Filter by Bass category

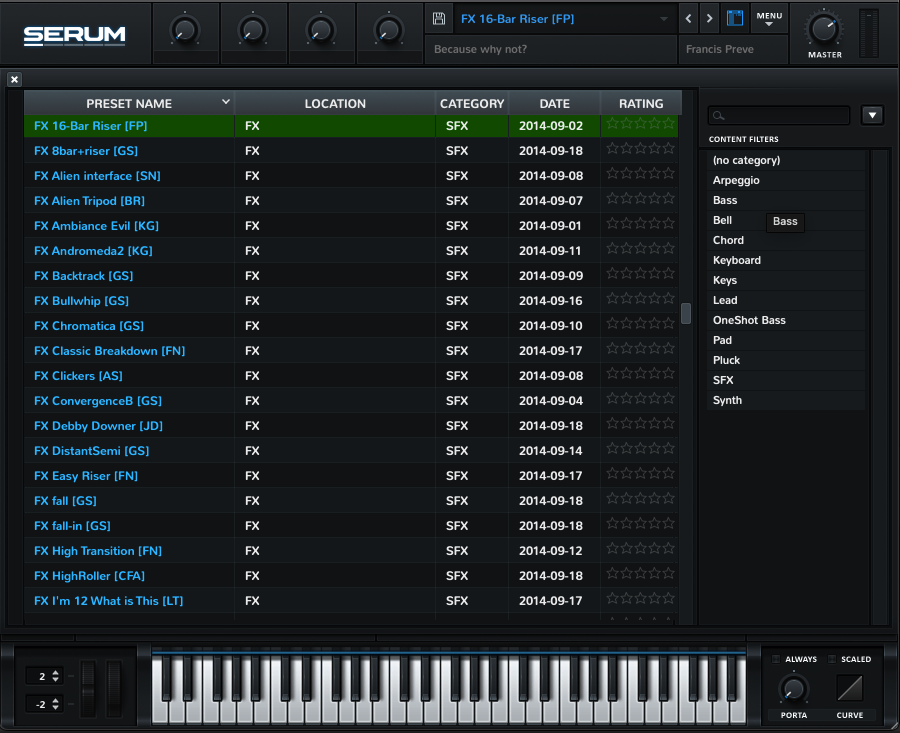click(786, 200)
